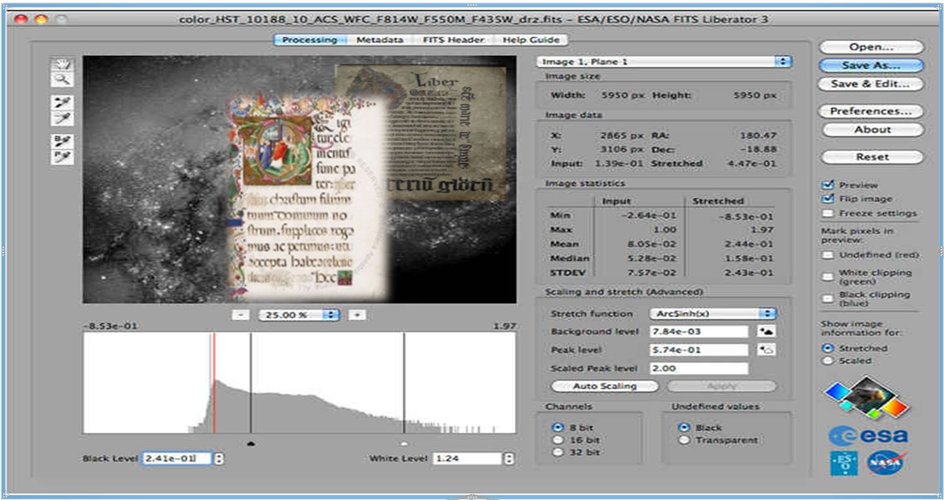
Task: Click the Black Level input field
Action: [176, 459]
